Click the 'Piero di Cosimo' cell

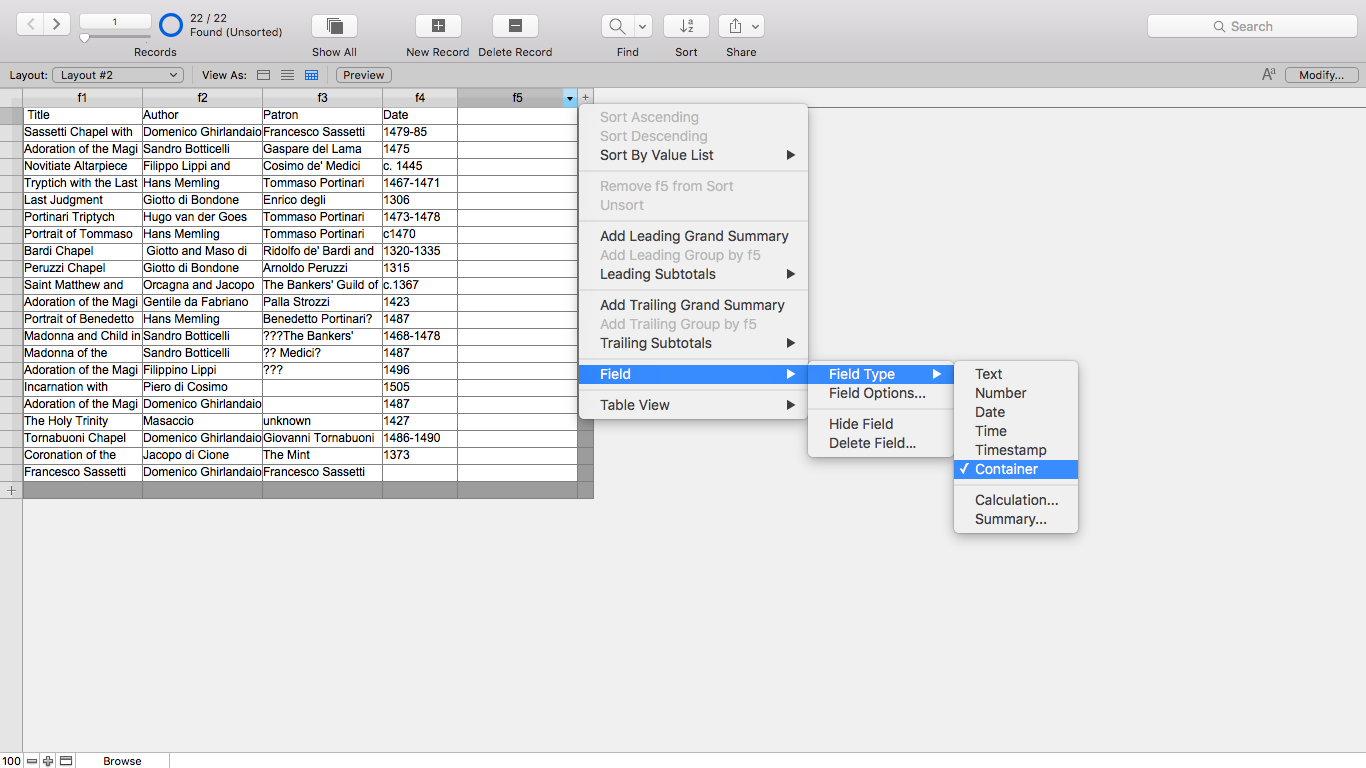coord(202,387)
